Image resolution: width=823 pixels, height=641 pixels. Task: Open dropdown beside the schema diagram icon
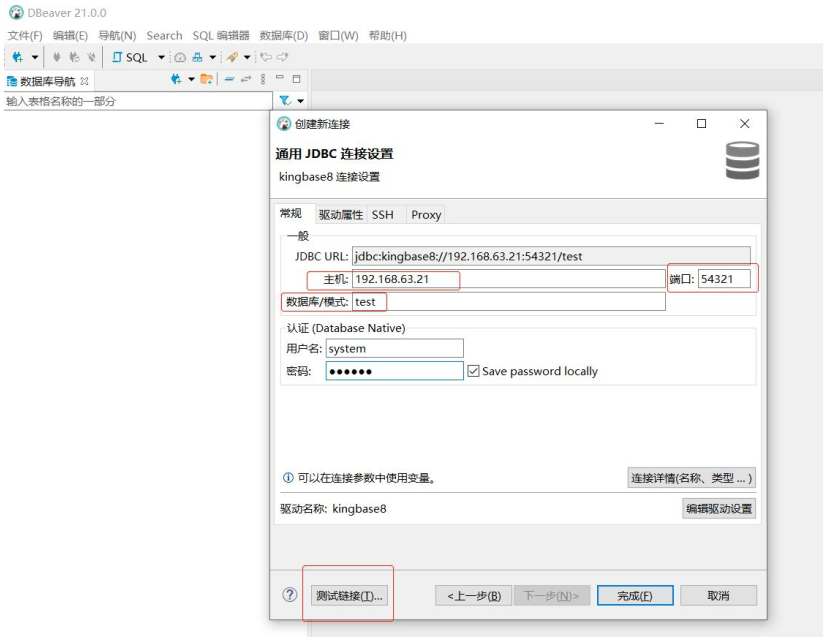(x=213, y=57)
